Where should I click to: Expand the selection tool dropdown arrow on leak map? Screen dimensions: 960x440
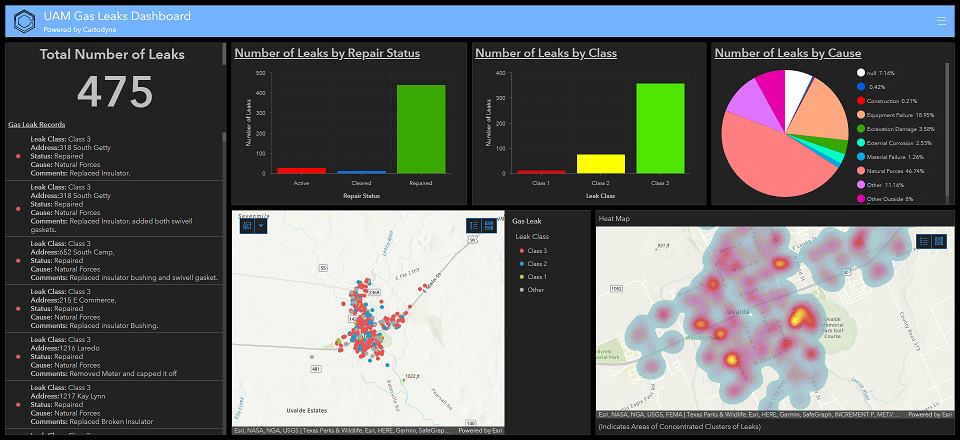click(x=261, y=226)
